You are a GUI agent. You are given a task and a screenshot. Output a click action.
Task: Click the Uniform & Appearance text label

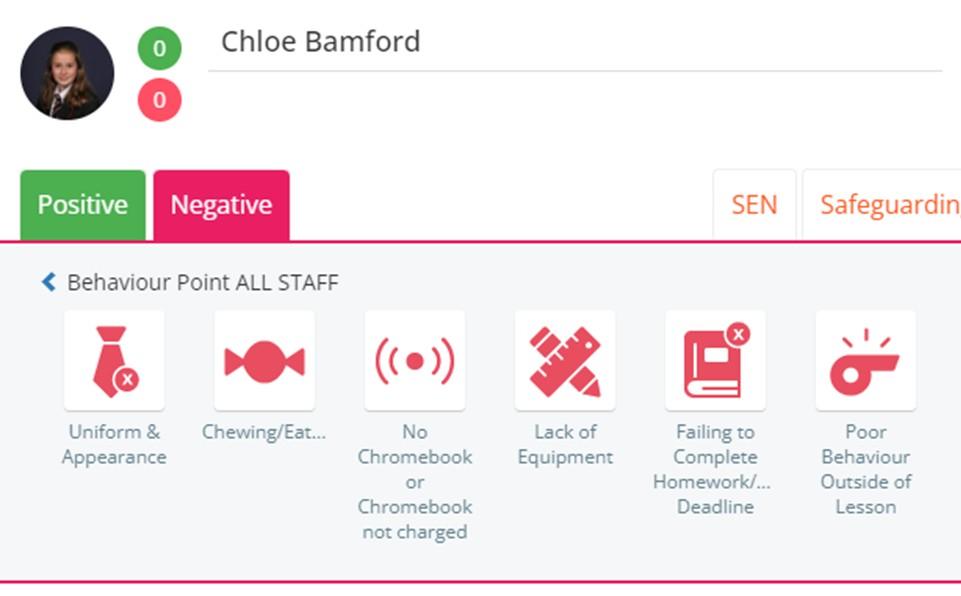pyautogui.click(x=114, y=445)
